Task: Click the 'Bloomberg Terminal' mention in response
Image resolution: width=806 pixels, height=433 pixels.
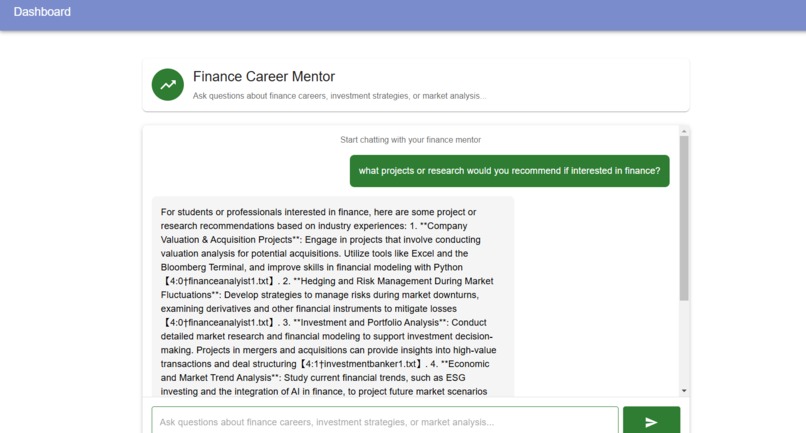Action: click(x=203, y=267)
